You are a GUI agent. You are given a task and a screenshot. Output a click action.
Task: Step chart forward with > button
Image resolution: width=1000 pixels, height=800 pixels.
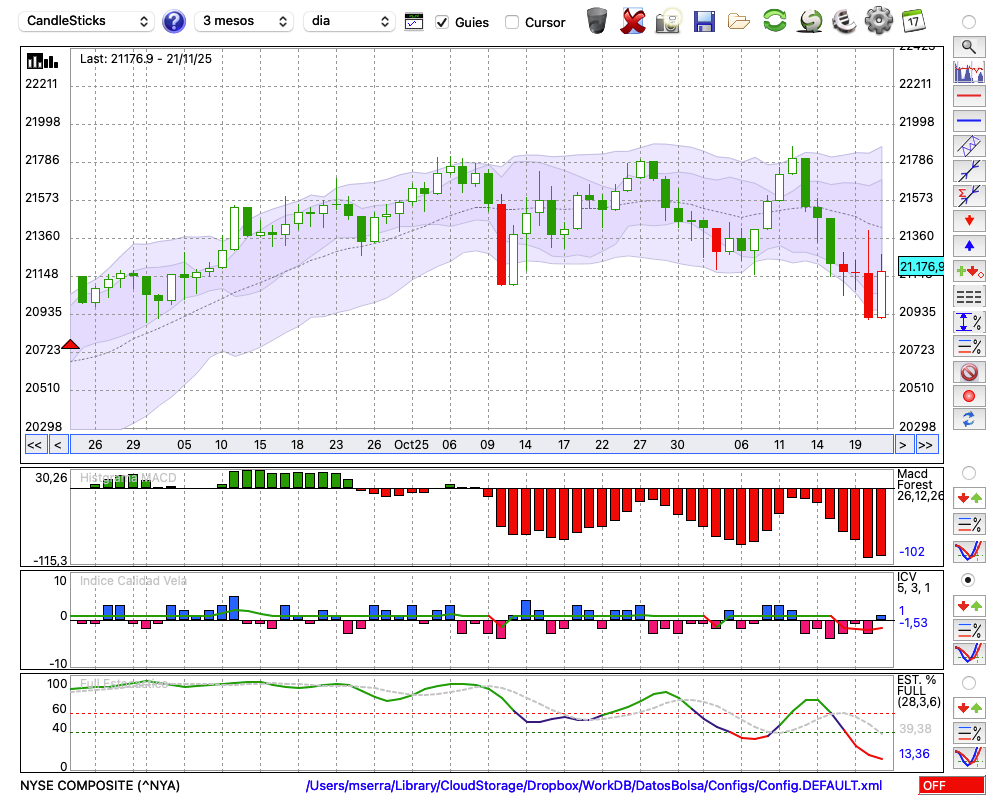pos(902,445)
